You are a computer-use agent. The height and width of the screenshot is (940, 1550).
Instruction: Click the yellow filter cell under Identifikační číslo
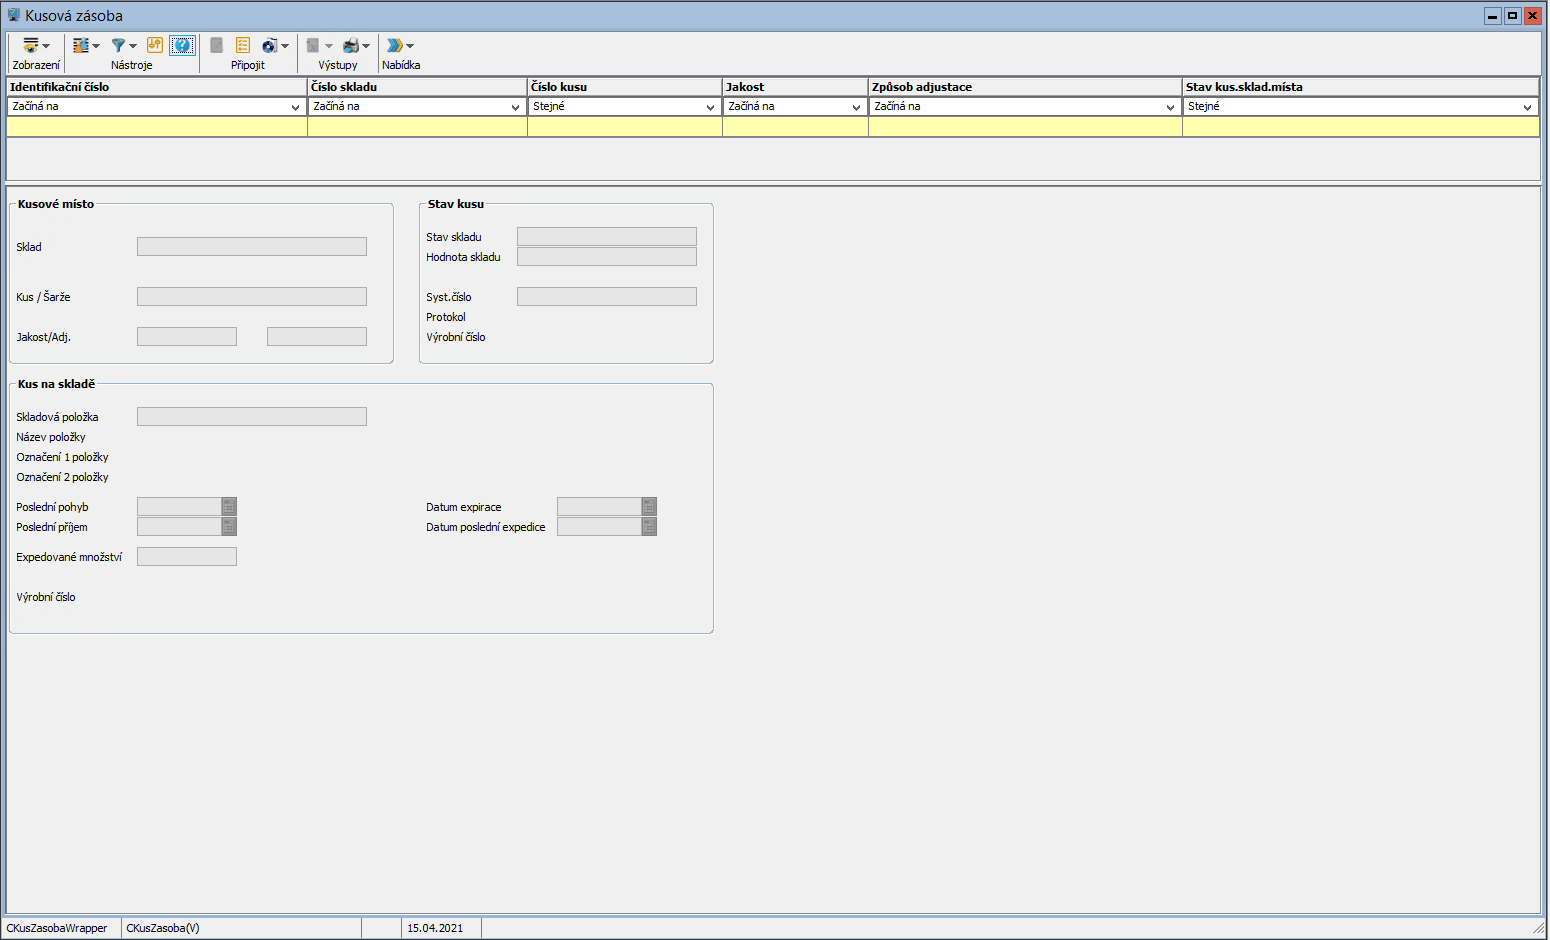[x=157, y=127]
